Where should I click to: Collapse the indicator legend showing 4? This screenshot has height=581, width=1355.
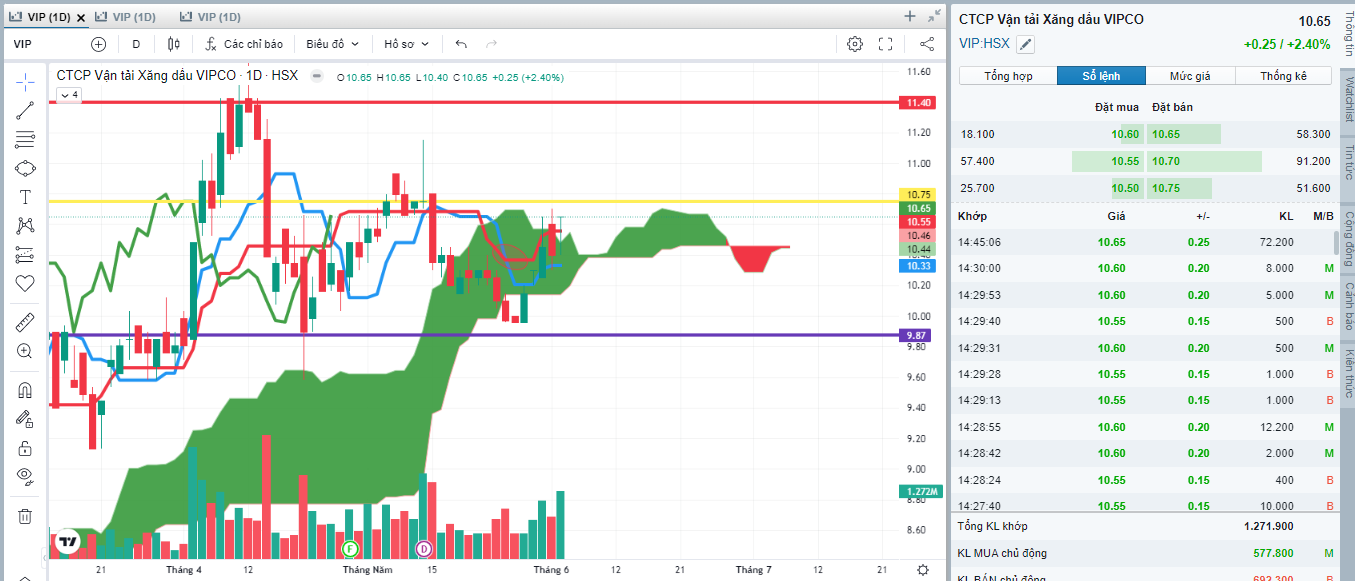click(69, 95)
